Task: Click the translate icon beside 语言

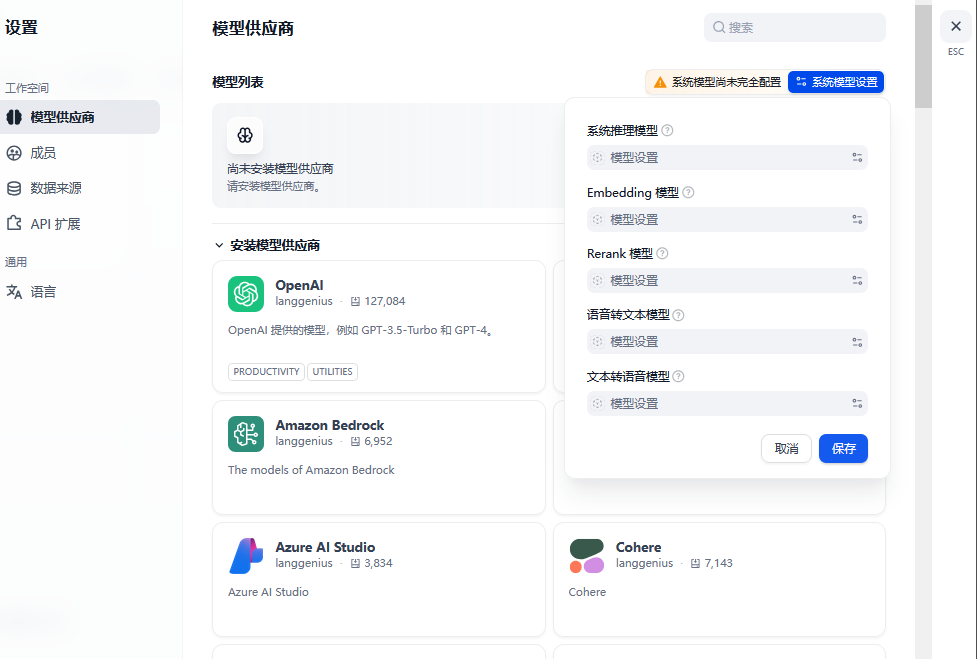Action: [x=14, y=292]
